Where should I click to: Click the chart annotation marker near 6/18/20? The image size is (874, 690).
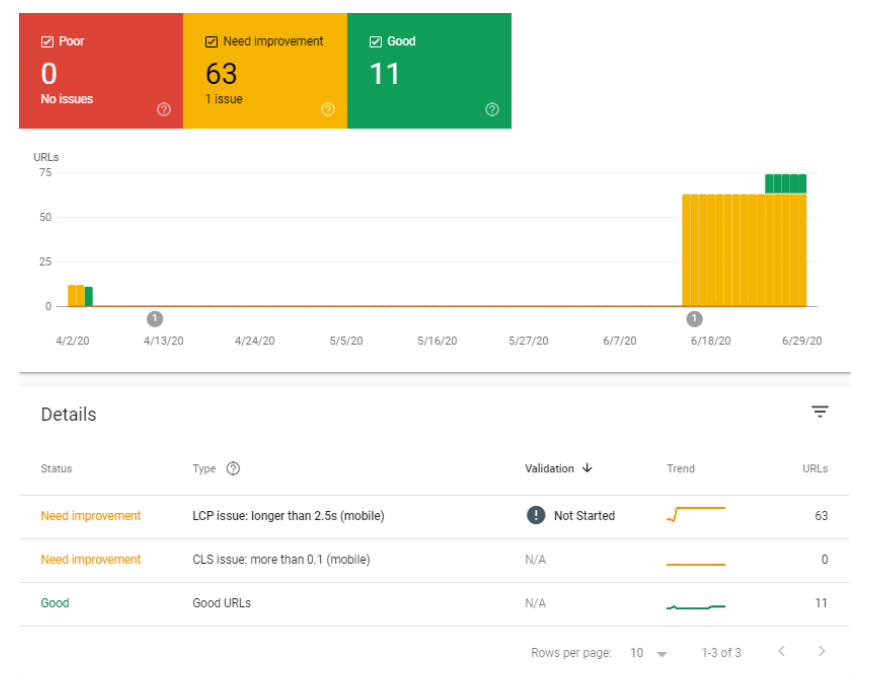point(694,318)
